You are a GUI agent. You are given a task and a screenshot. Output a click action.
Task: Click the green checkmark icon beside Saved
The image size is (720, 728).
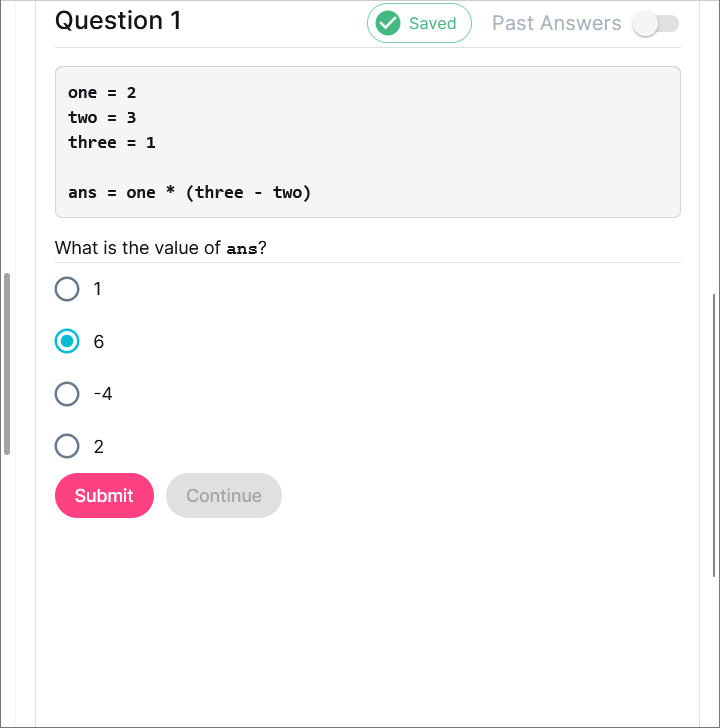[x=388, y=23]
